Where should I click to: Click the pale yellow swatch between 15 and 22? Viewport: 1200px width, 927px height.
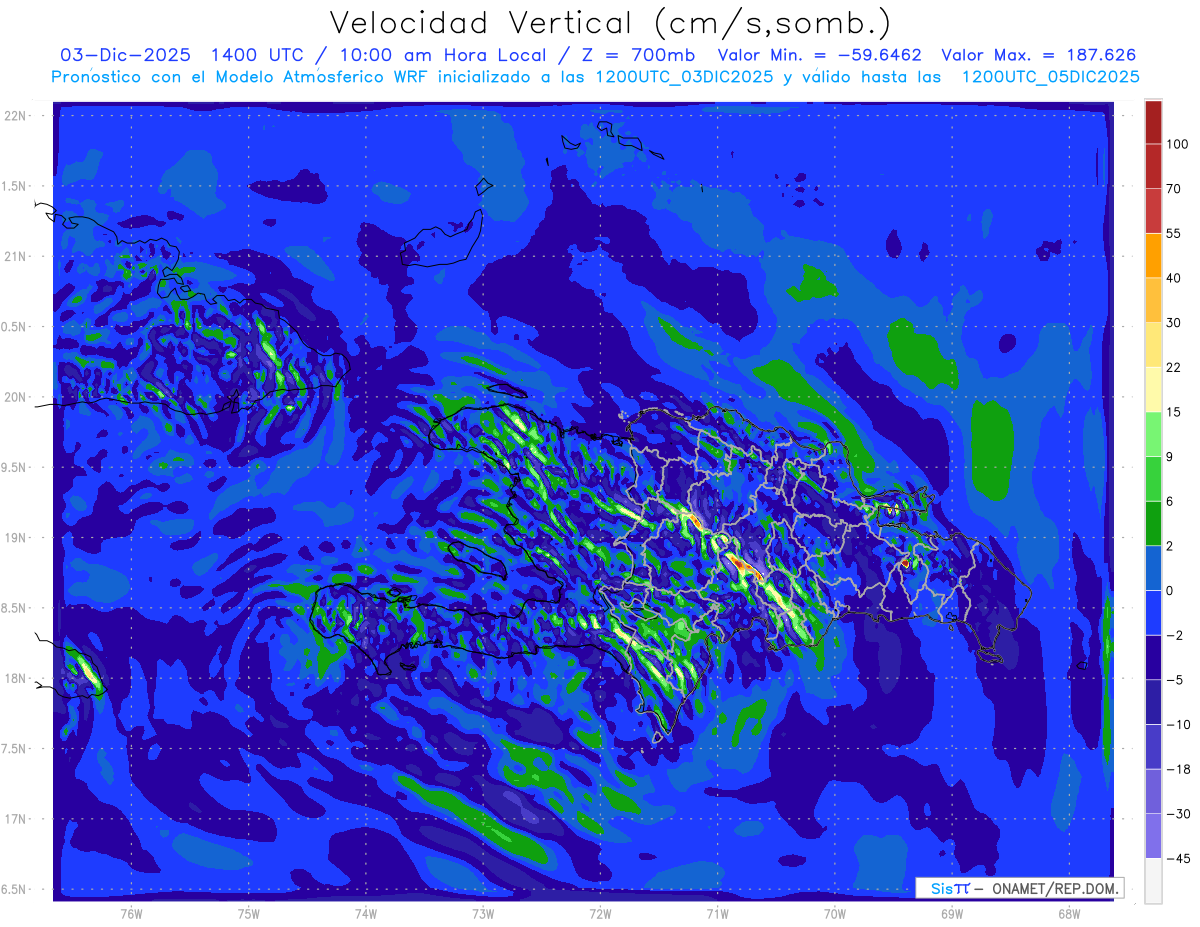pos(1153,389)
